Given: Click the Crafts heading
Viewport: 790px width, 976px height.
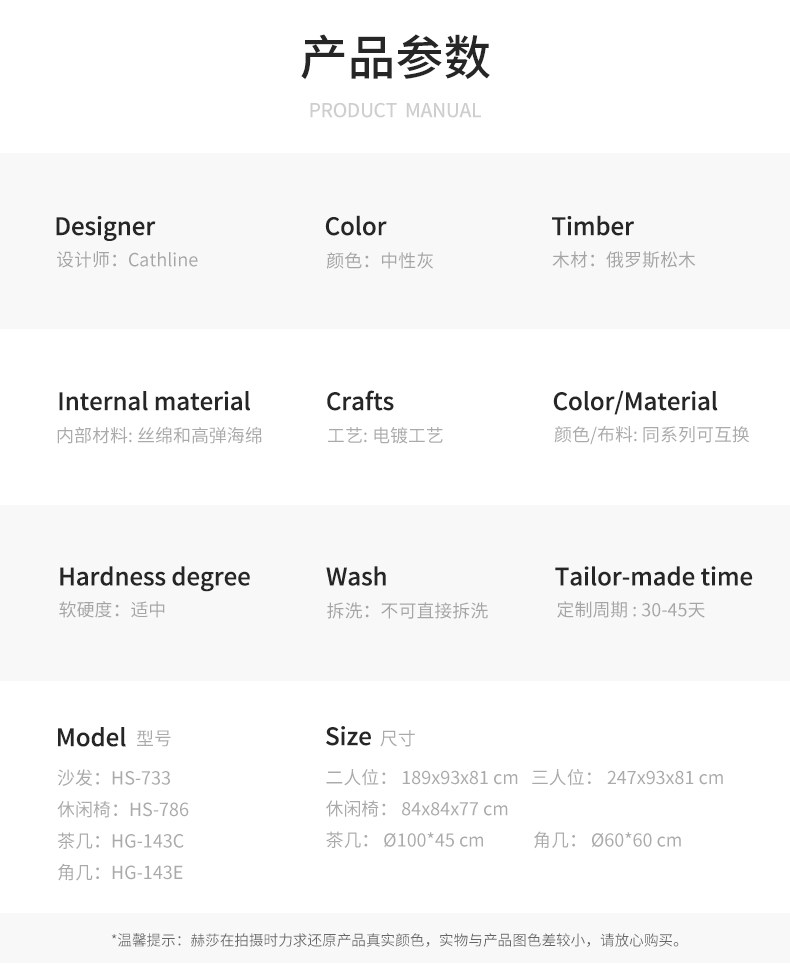Looking at the screenshot, I should coord(360,402).
